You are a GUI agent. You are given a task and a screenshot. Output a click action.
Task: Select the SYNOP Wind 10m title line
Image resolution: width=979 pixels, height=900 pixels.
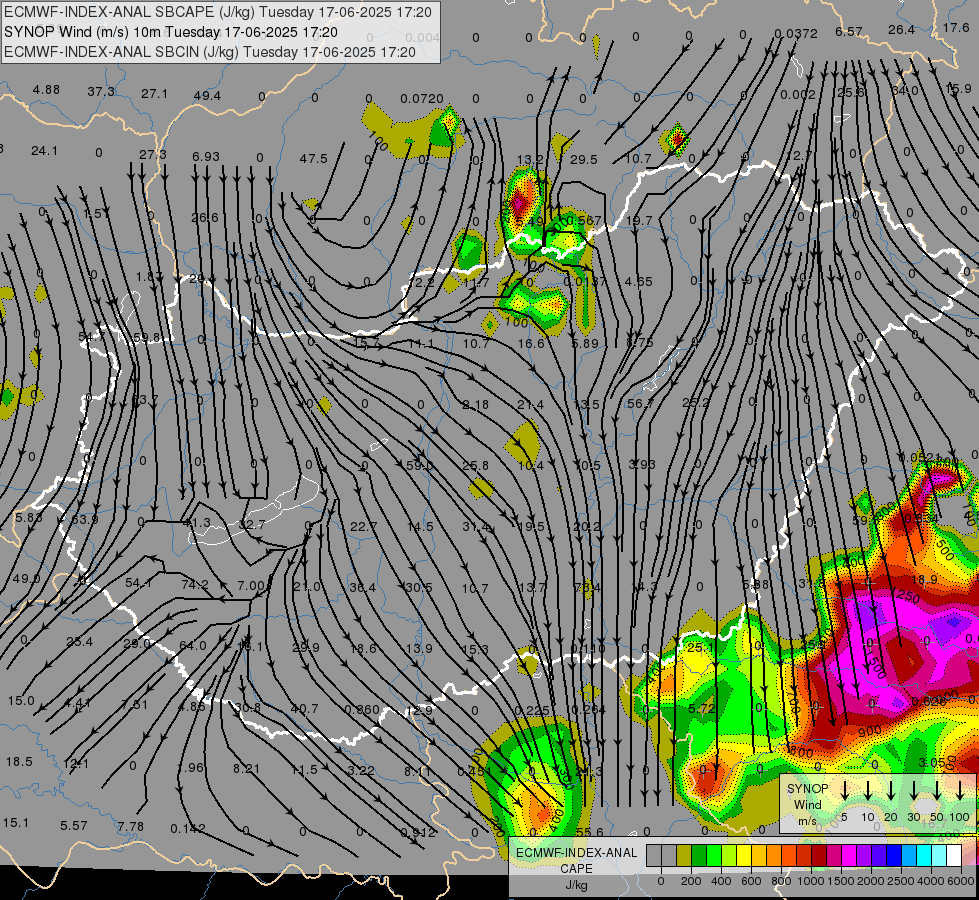[x=170, y=32]
